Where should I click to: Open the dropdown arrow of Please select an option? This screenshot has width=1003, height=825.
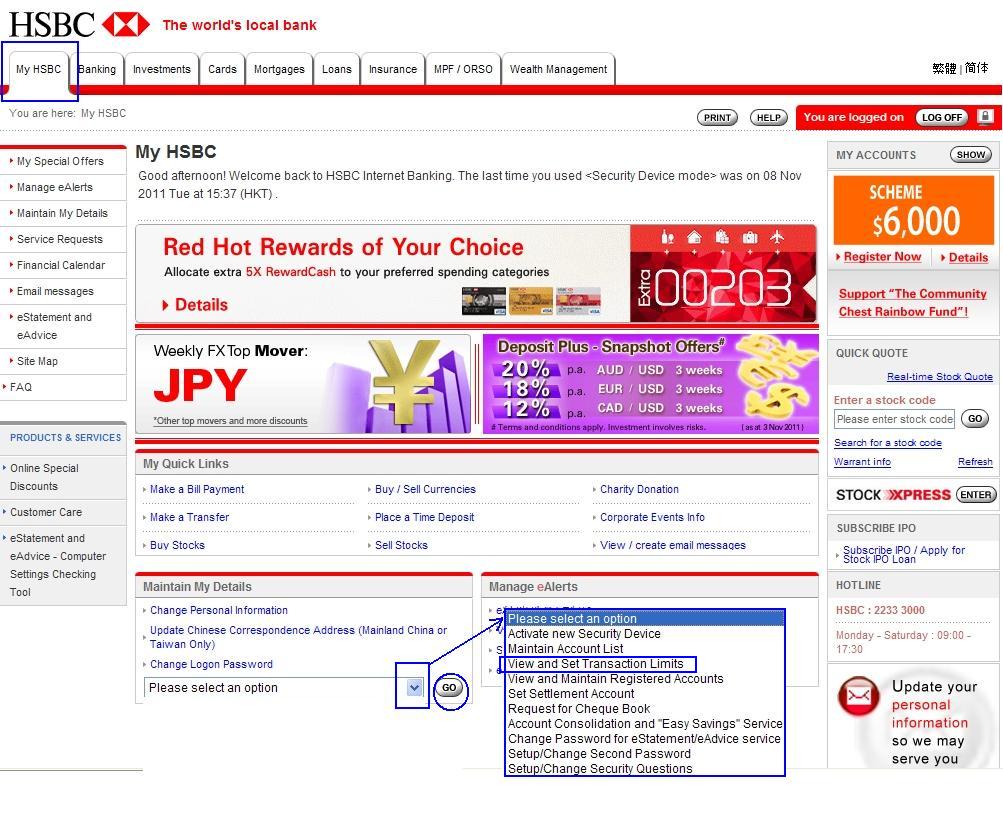coord(414,688)
